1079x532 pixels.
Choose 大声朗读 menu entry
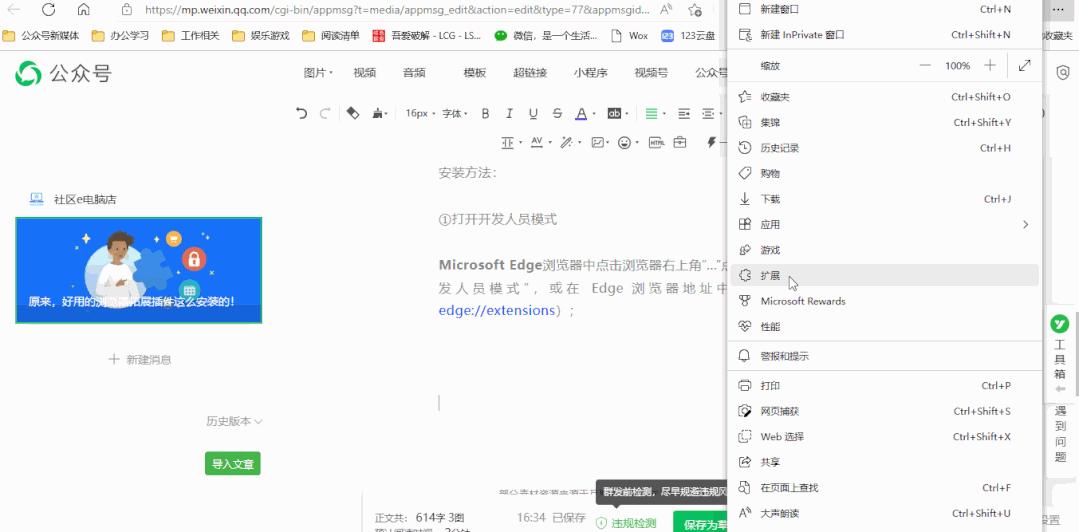(884, 513)
